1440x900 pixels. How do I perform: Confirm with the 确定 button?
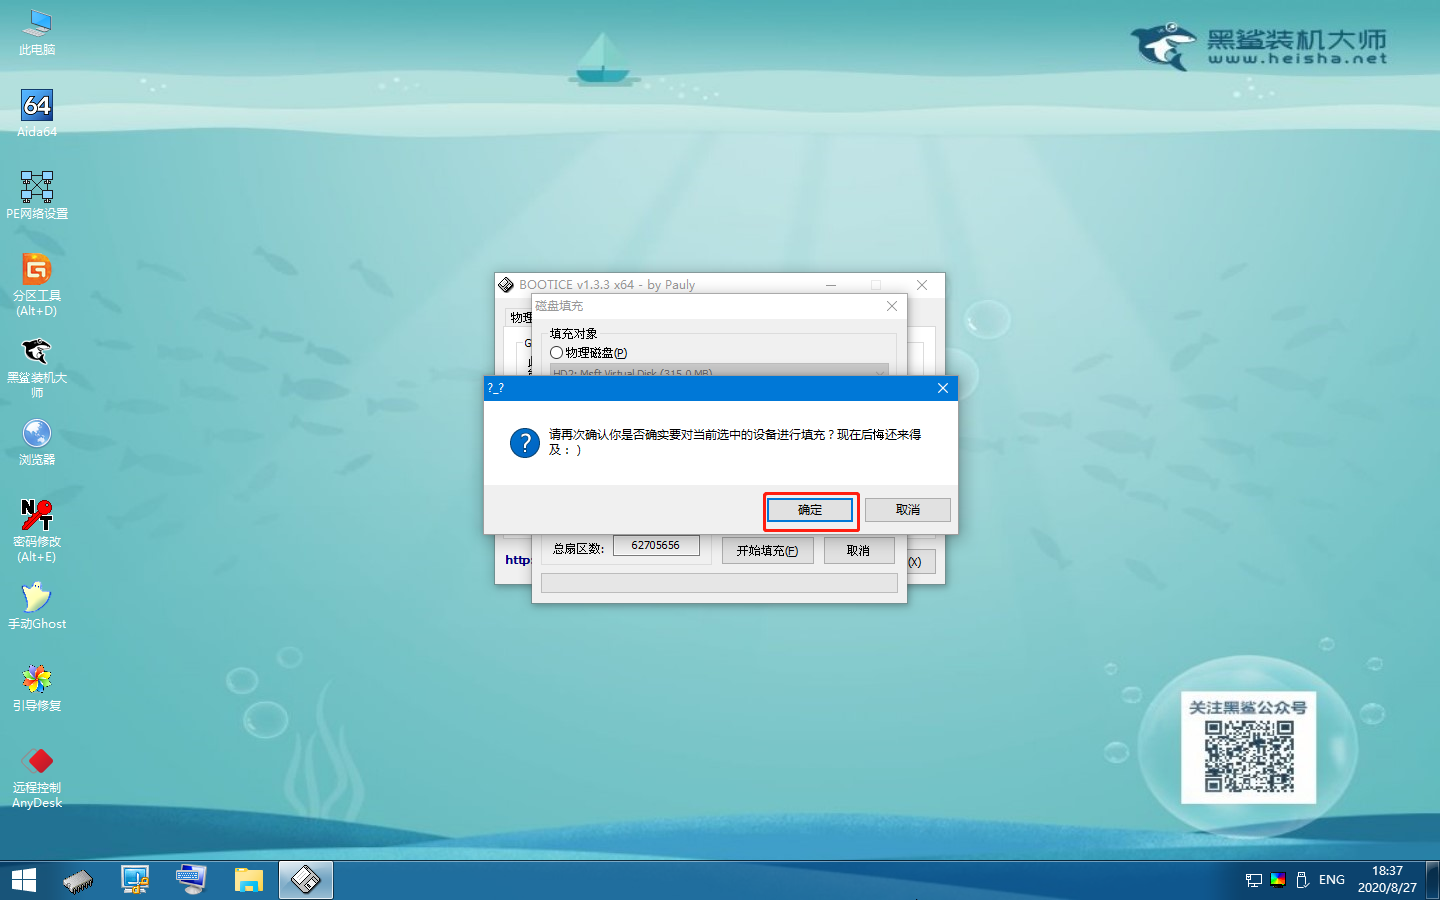[810, 510]
